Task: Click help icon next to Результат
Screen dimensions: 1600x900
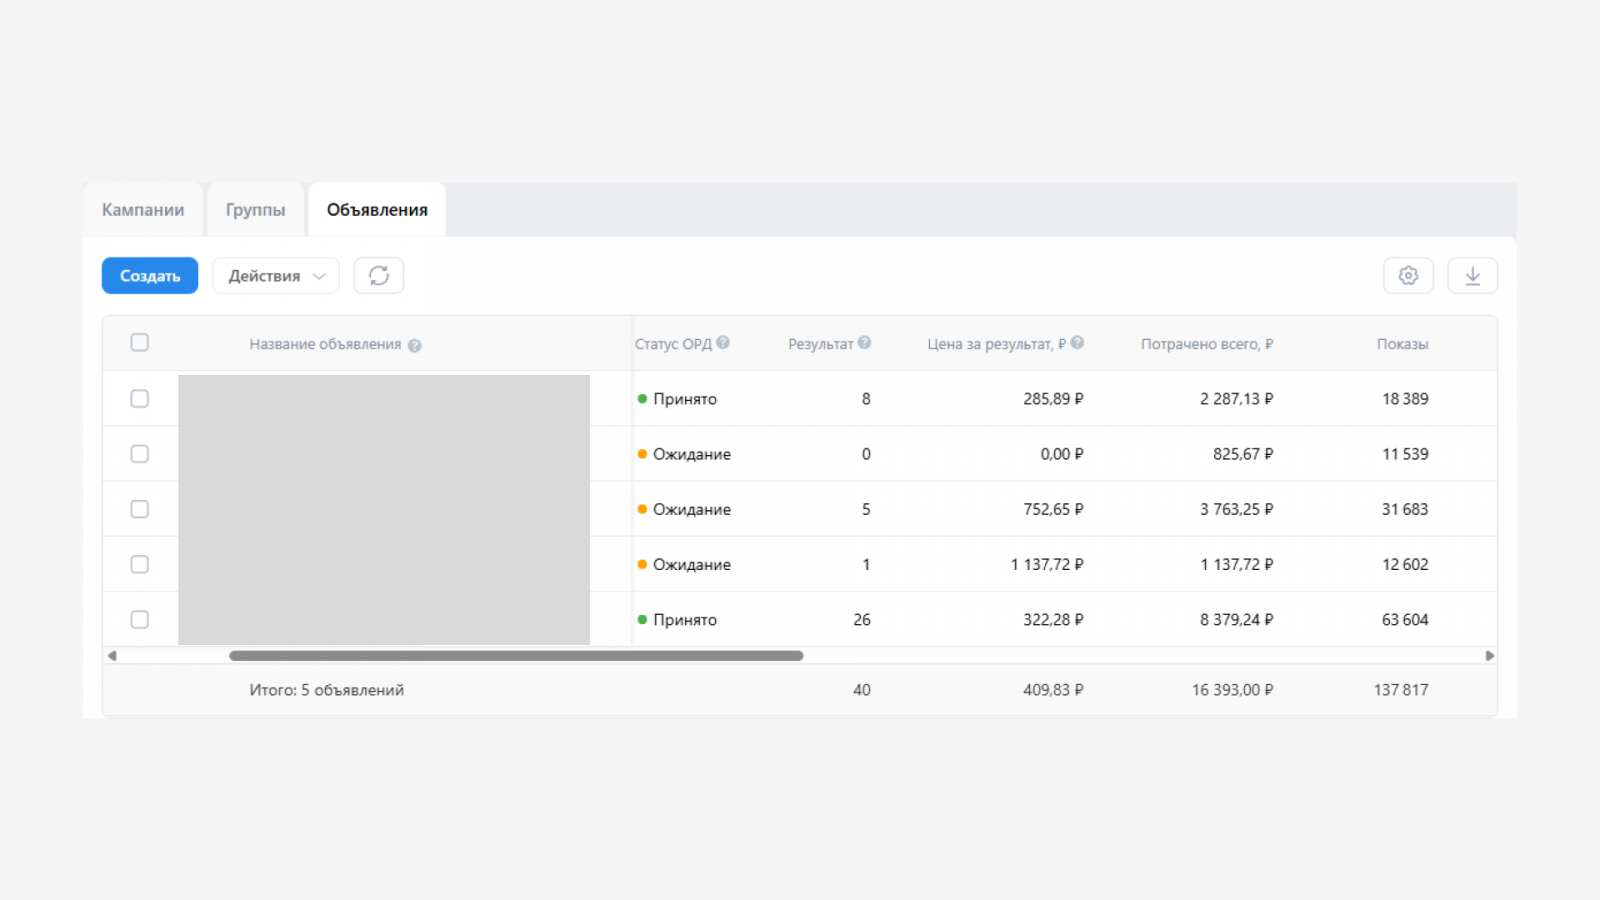Action: click(x=864, y=342)
